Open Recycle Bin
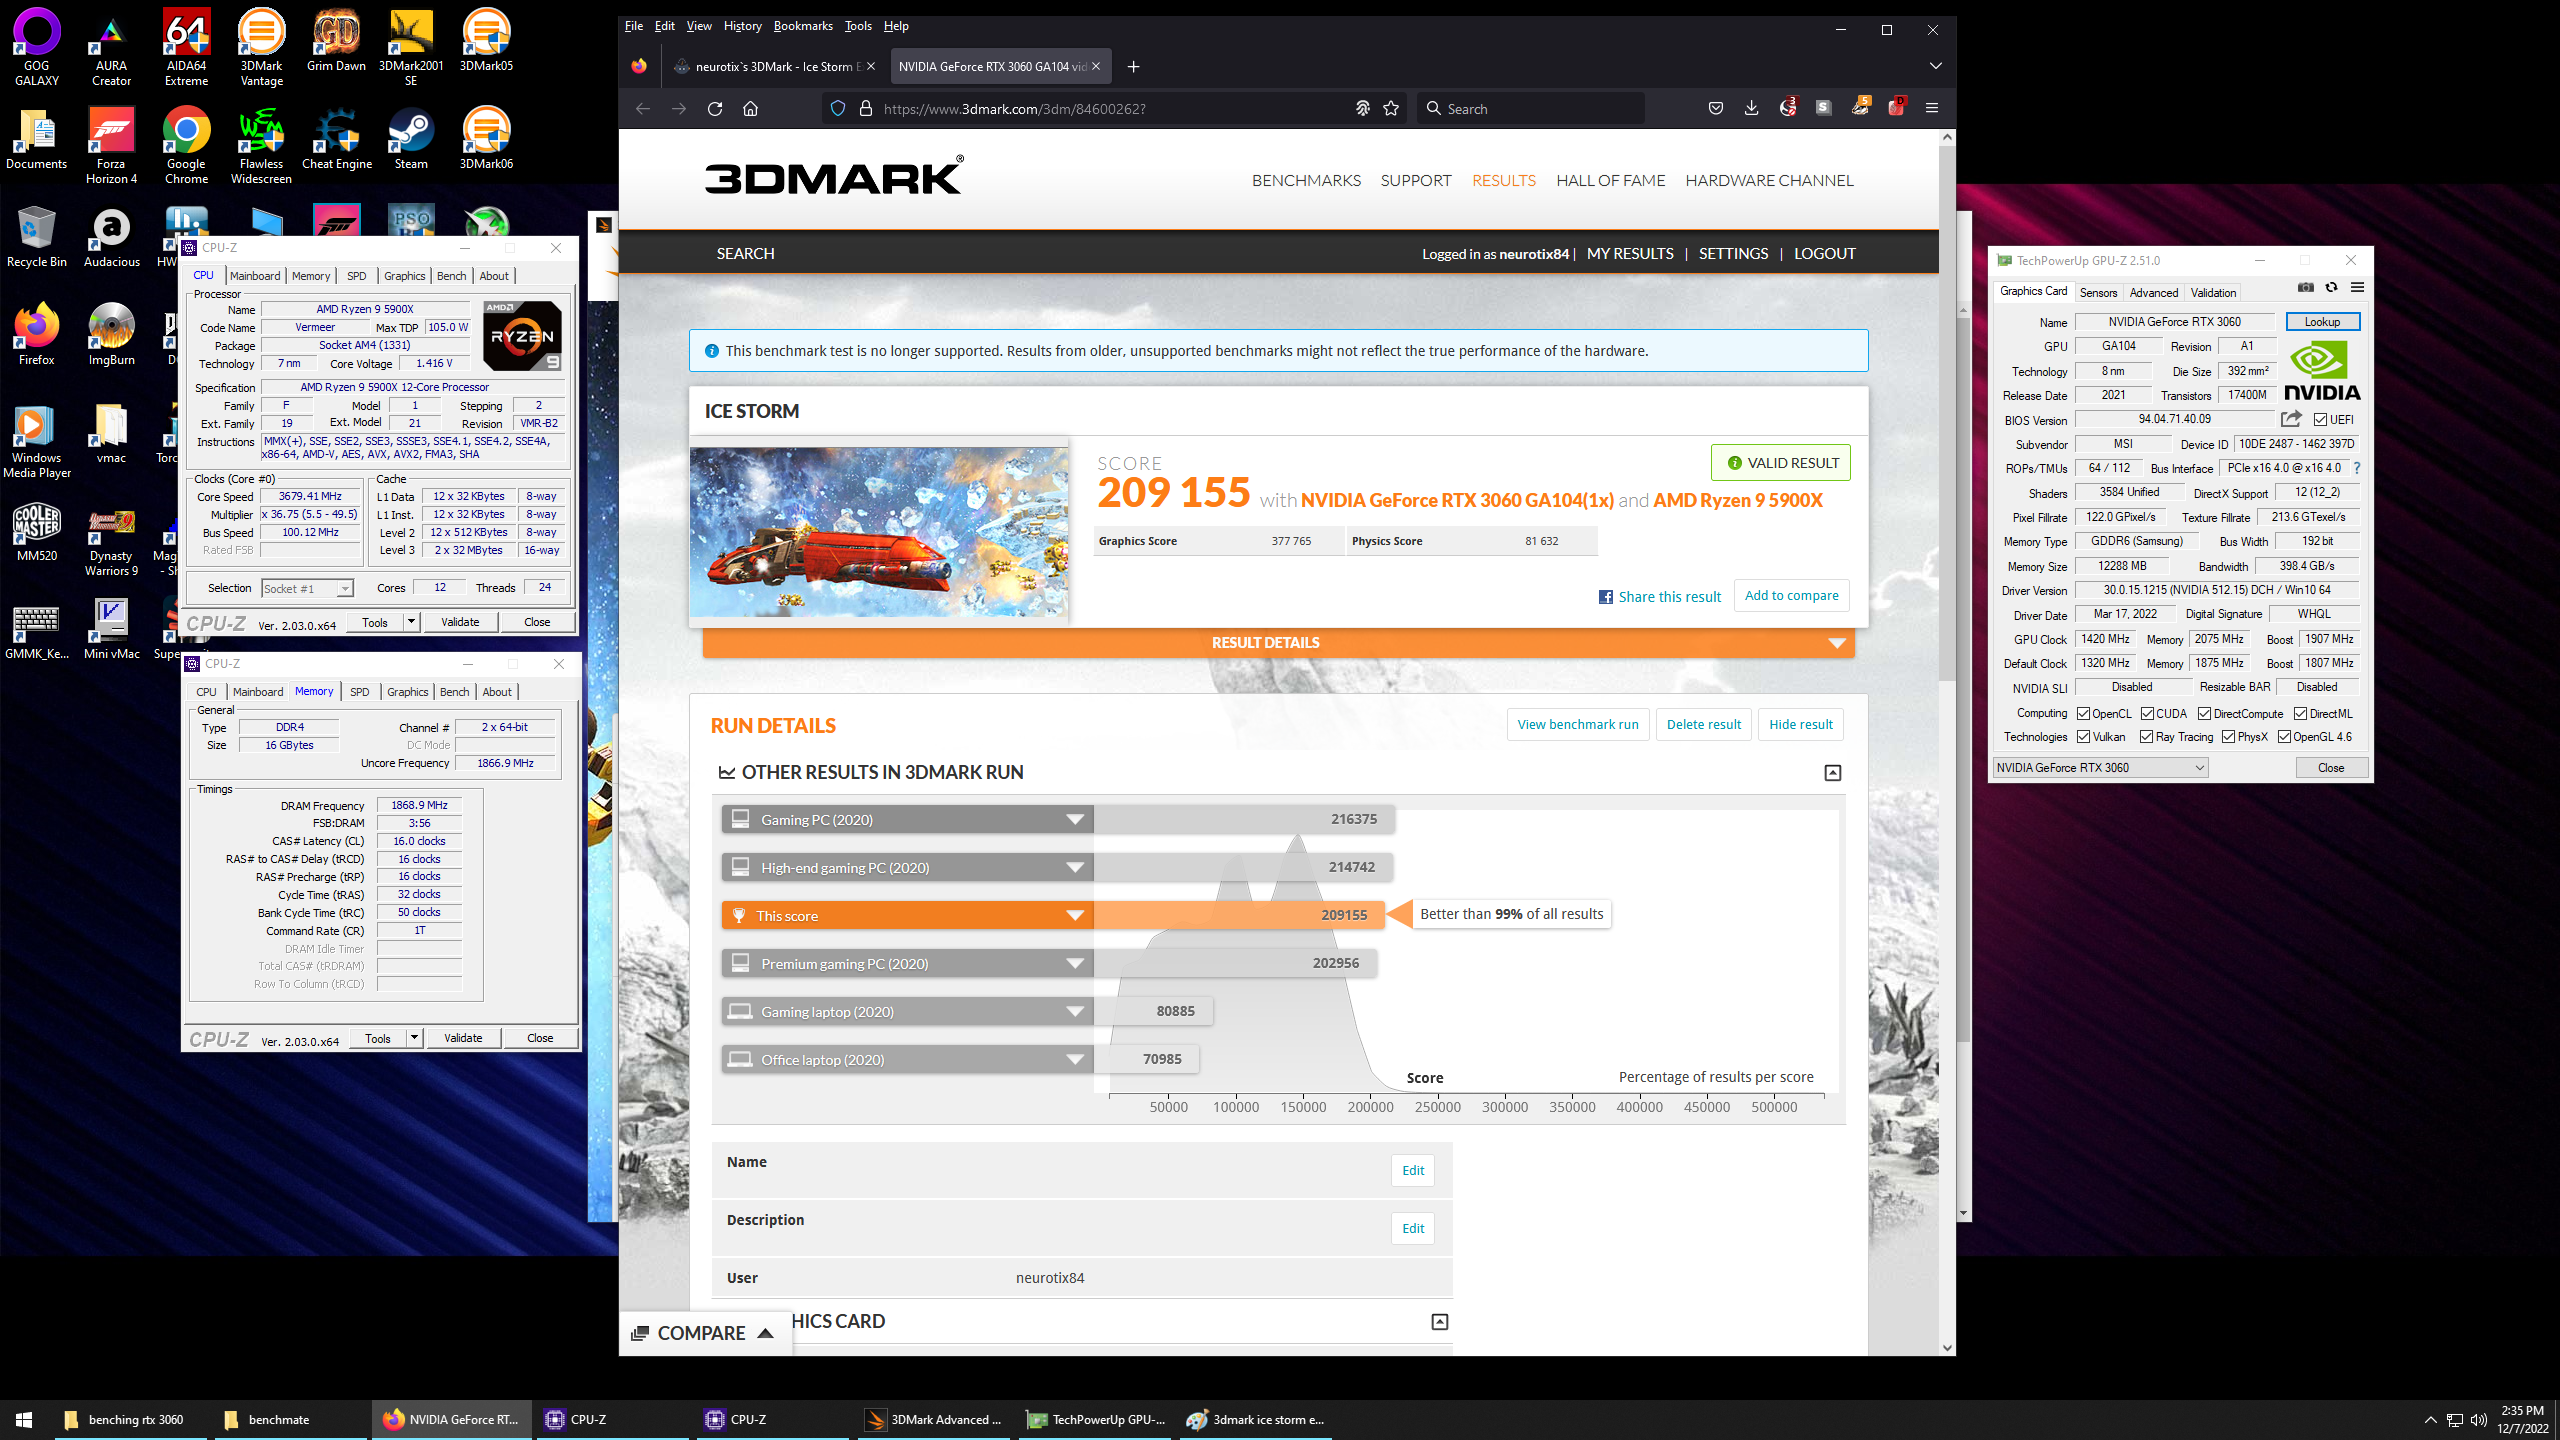The image size is (2560, 1440). click(37, 237)
